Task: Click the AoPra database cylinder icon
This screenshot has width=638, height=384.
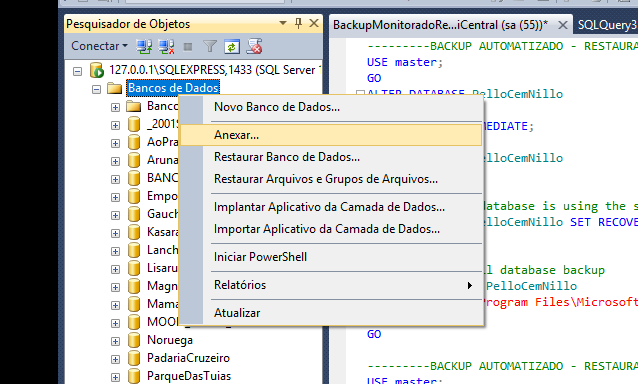Action: click(x=134, y=142)
